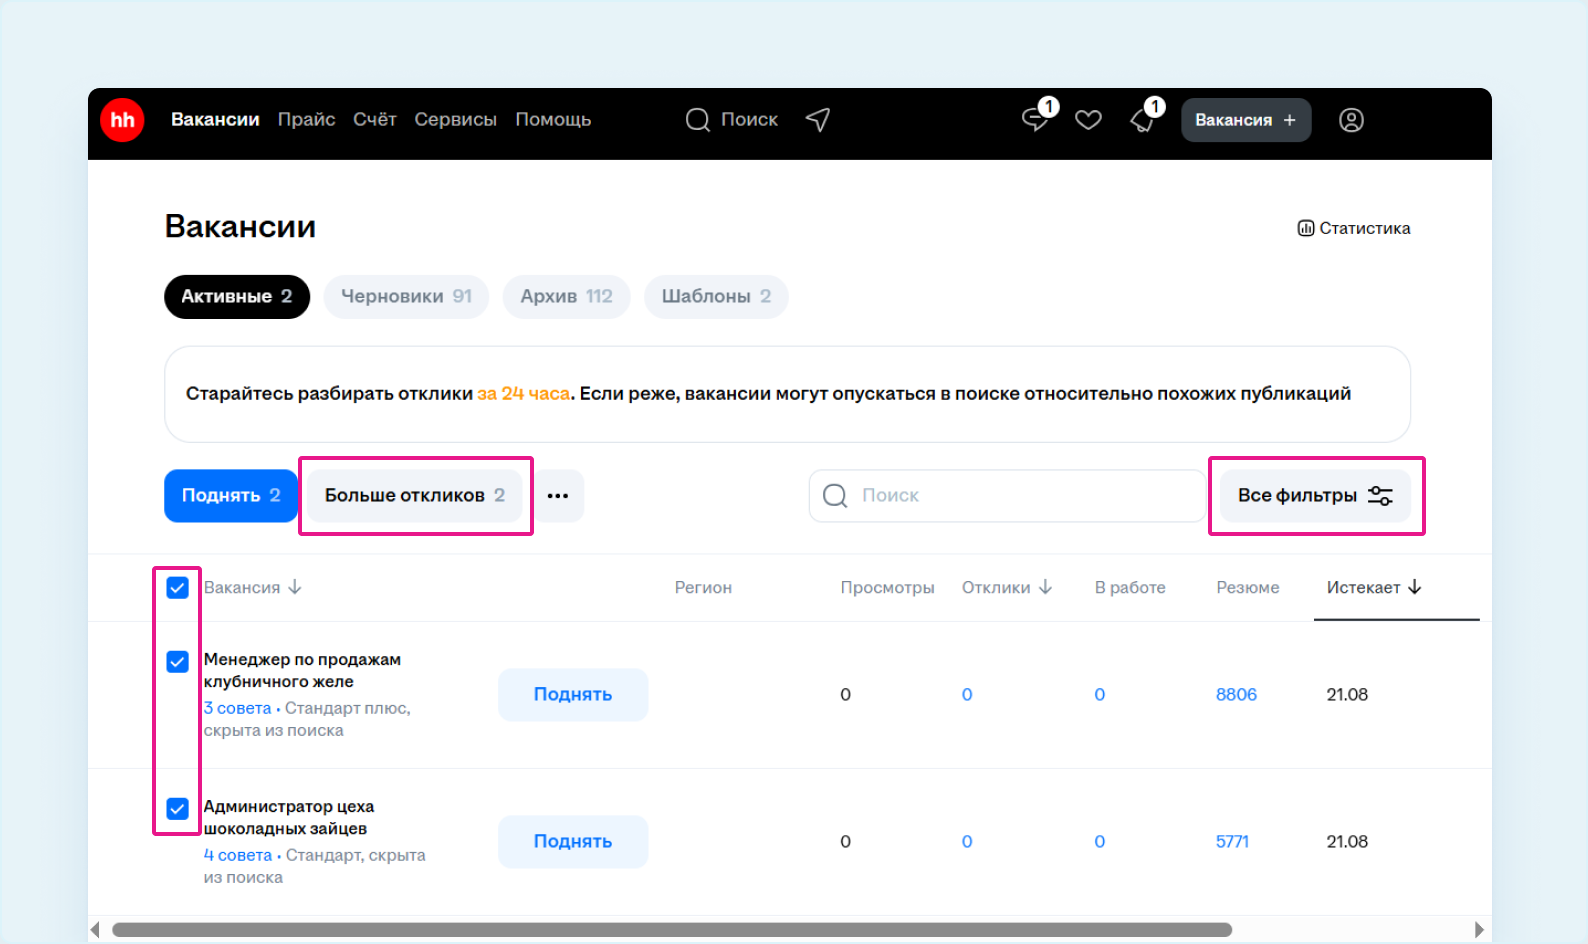
Task: Click magnifier icon in vacancy search field
Action: coord(835,496)
